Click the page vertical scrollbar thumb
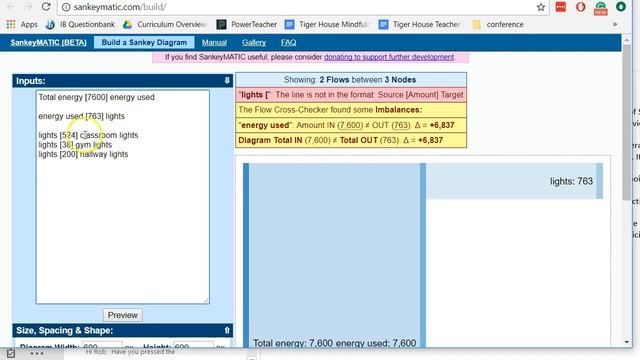This screenshot has width=640, height=360. click(627, 122)
